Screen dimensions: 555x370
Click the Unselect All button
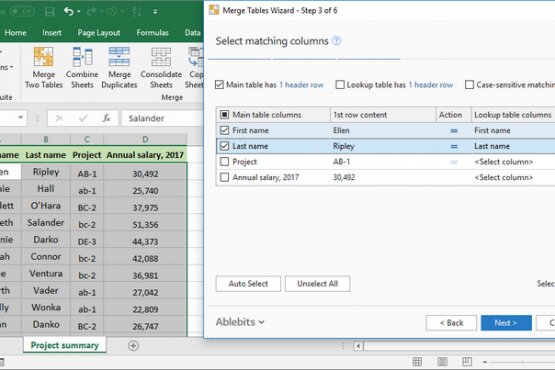[317, 284]
